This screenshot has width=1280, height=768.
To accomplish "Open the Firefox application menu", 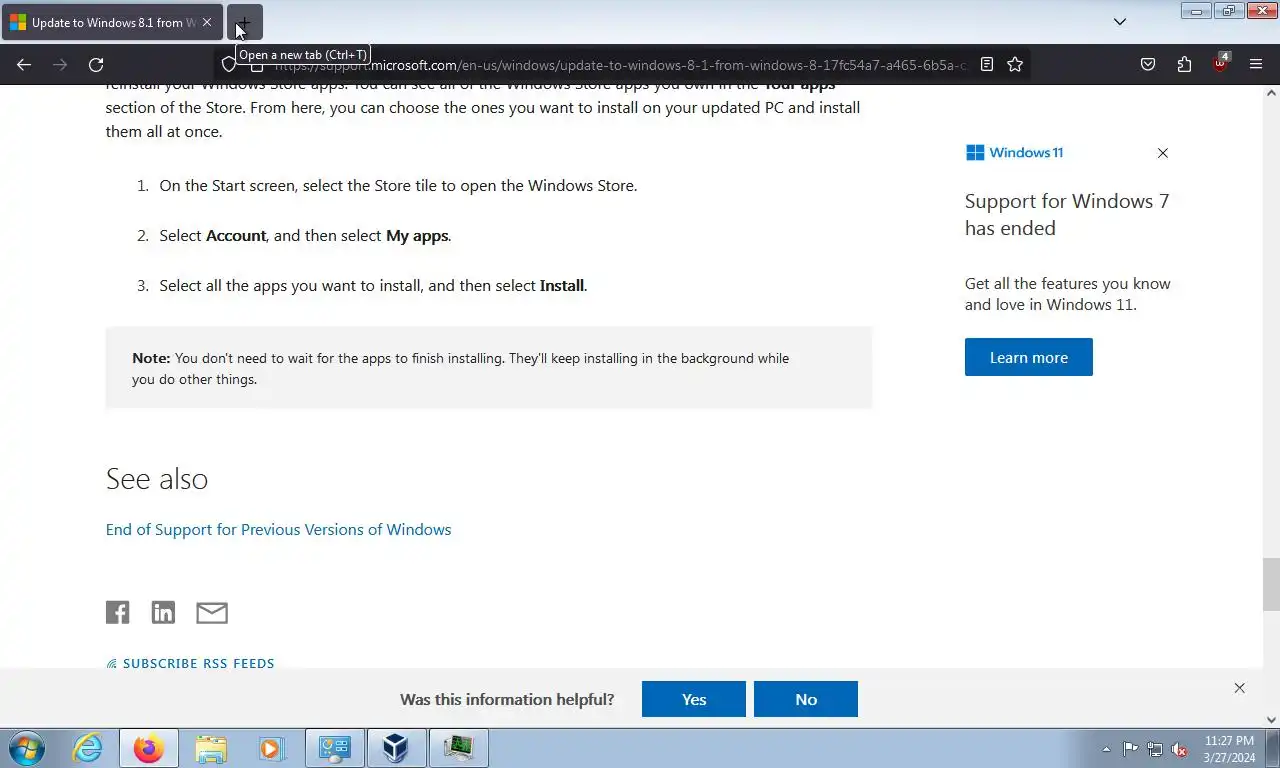I will (1256, 64).
